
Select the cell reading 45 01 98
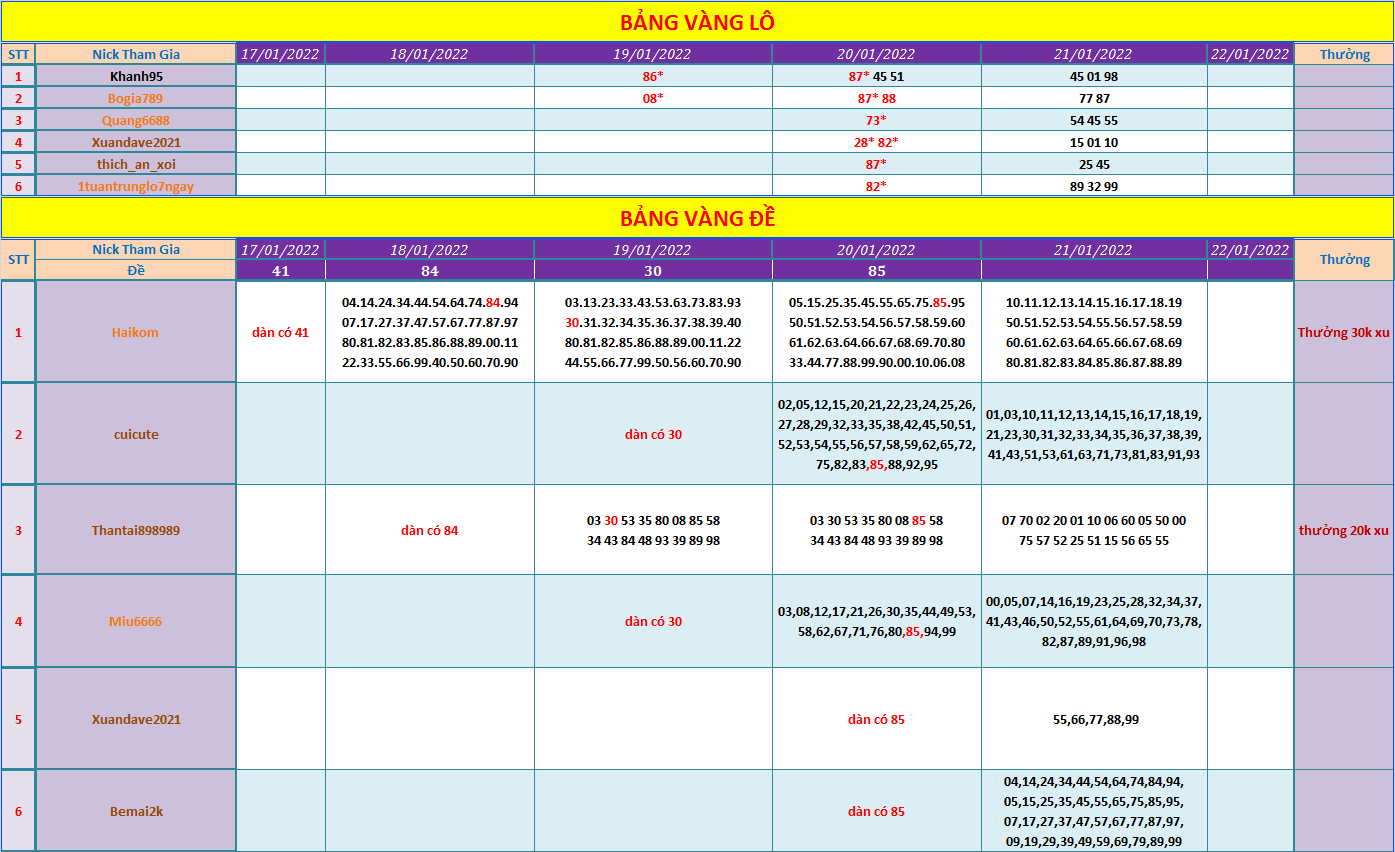1094,76
